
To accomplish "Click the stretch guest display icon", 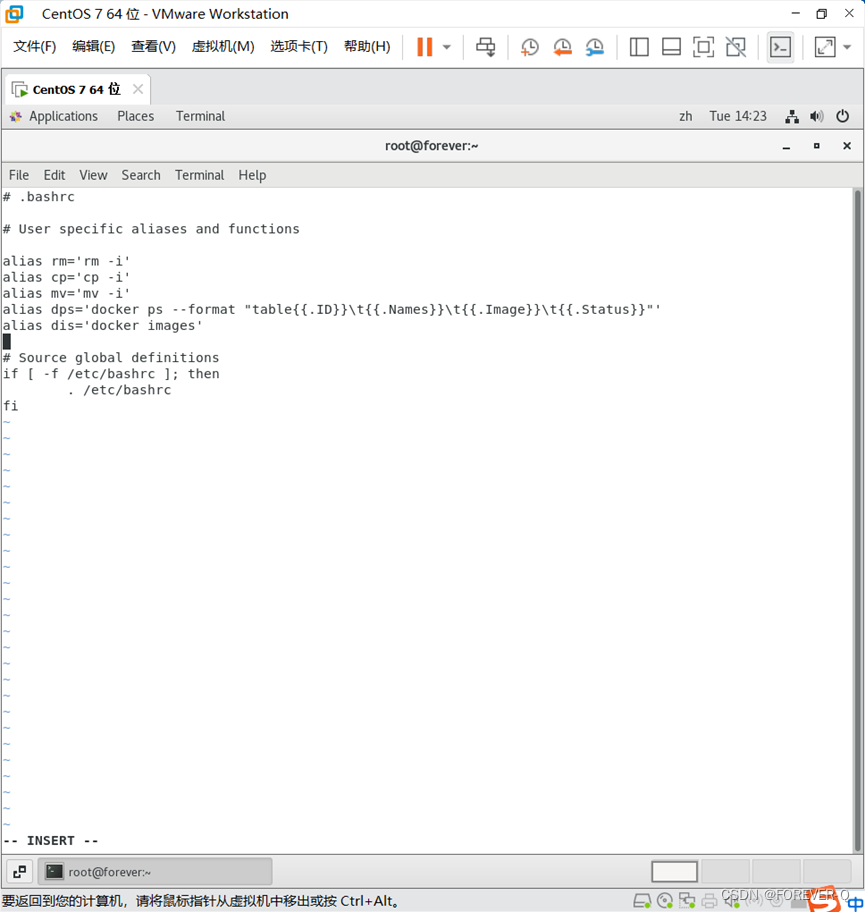I will [825, 47].
